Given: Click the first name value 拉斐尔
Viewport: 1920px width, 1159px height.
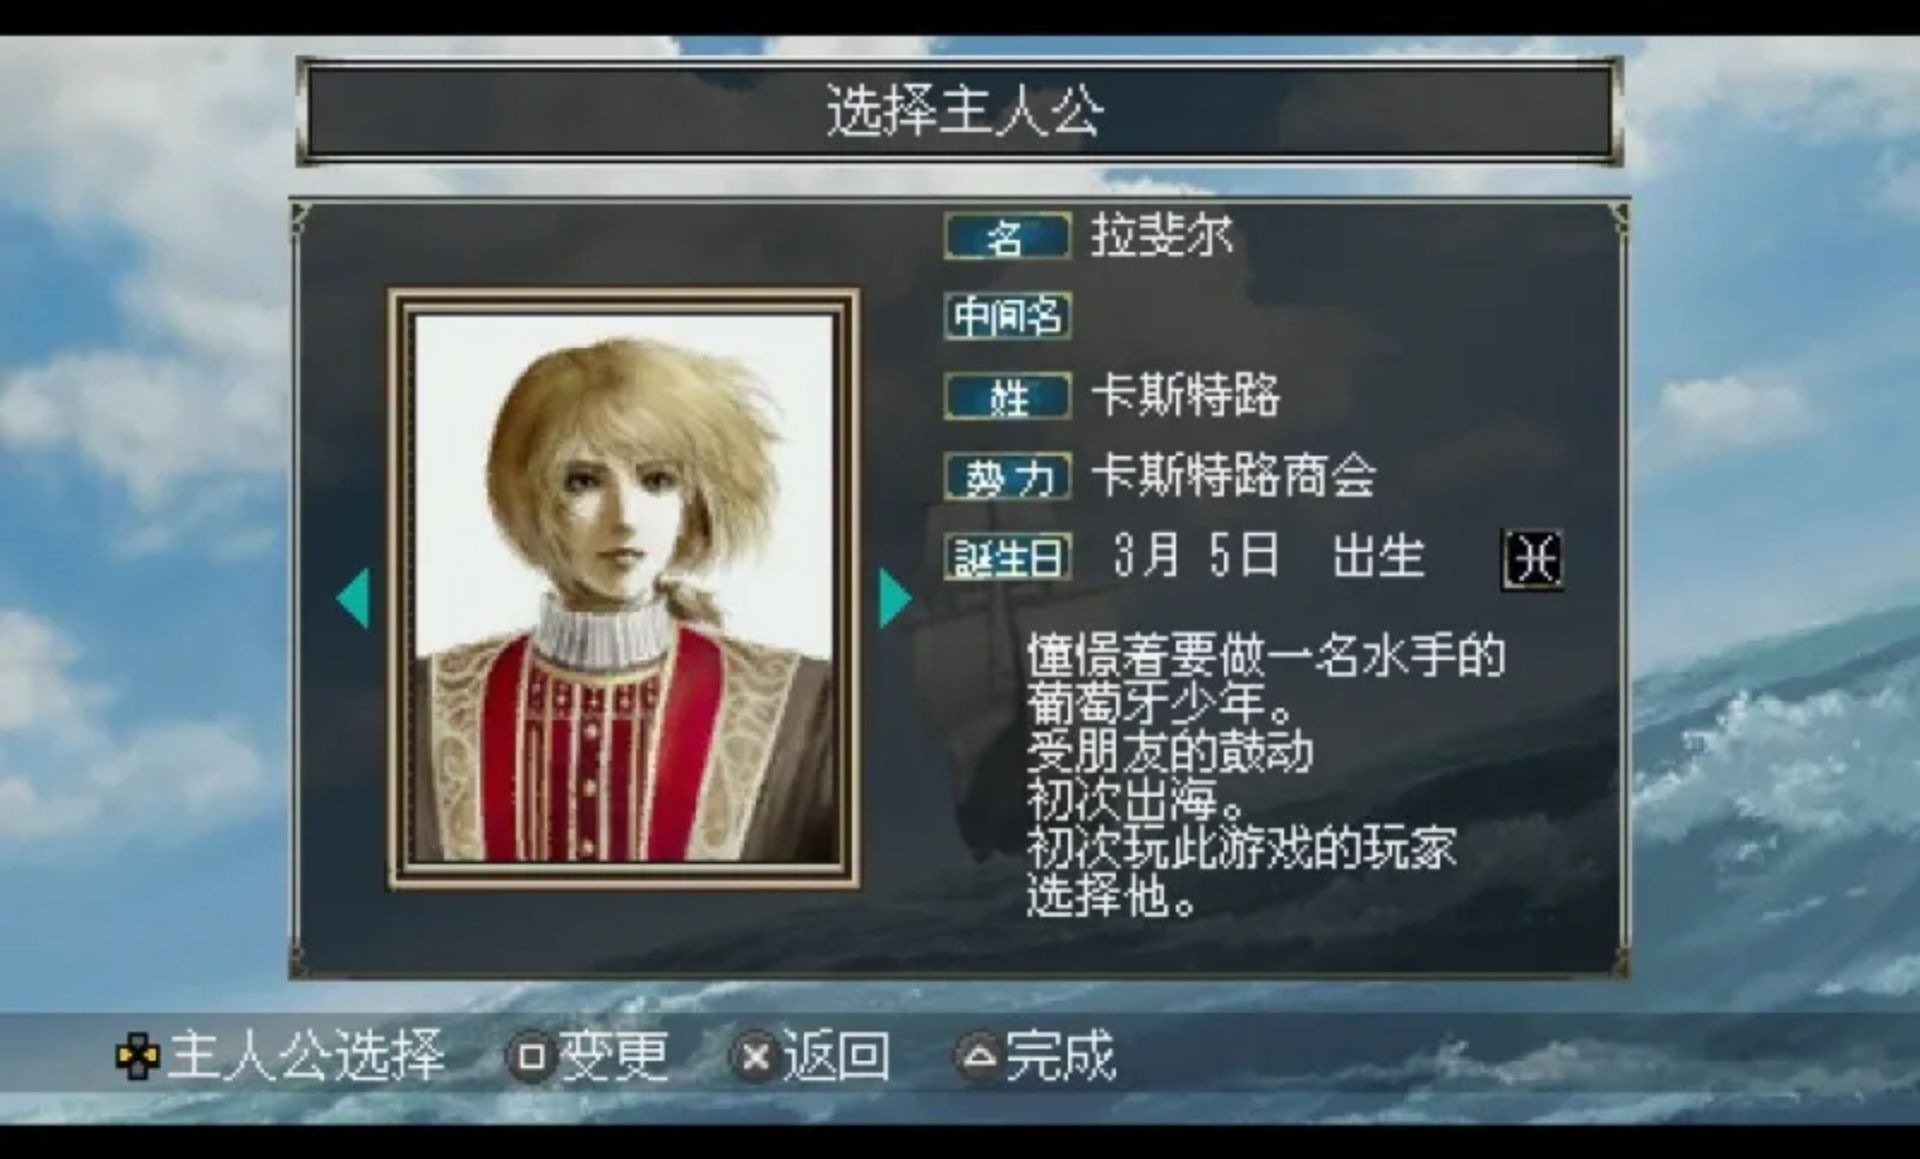Looking at the screenshot, I should click(x=1161, y=236).
